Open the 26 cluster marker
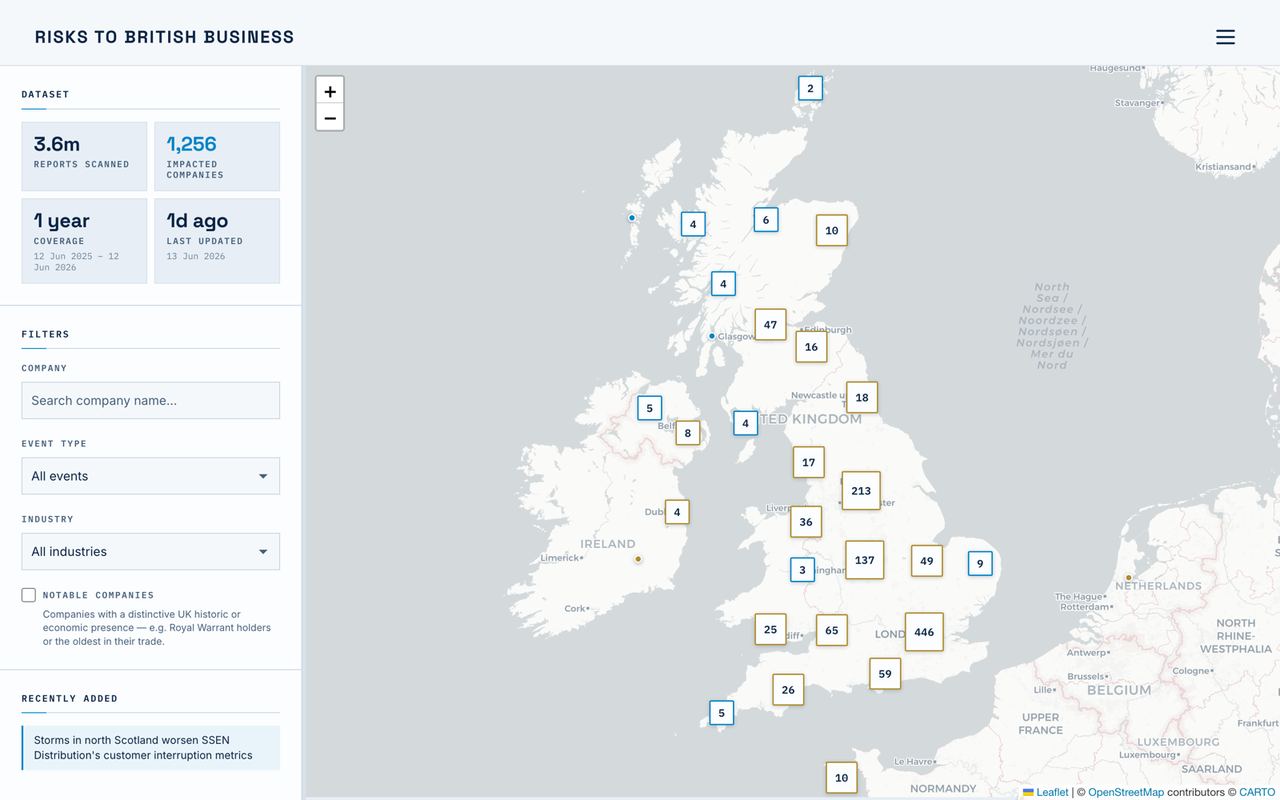This screenshot has height=800, width=1280. (x=788, y=690)
